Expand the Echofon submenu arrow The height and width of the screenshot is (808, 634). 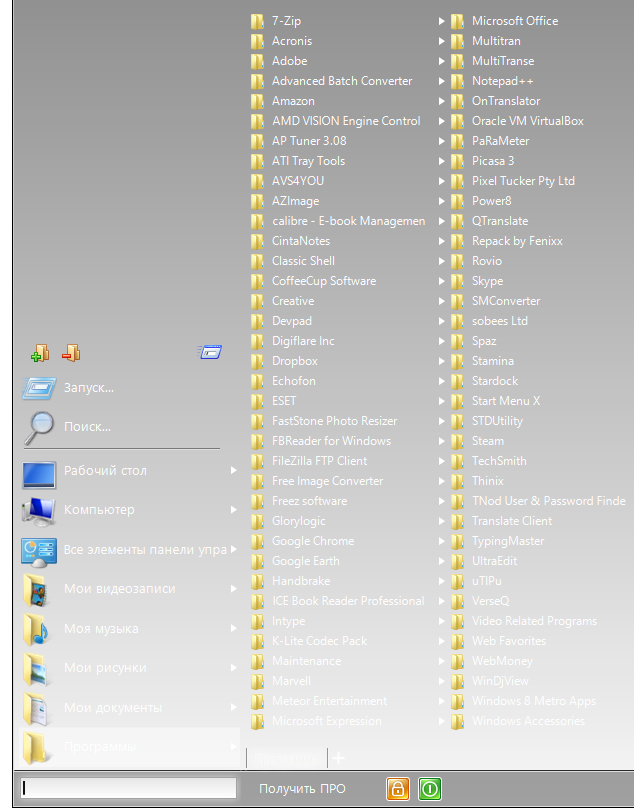click(x=441, y=381)
